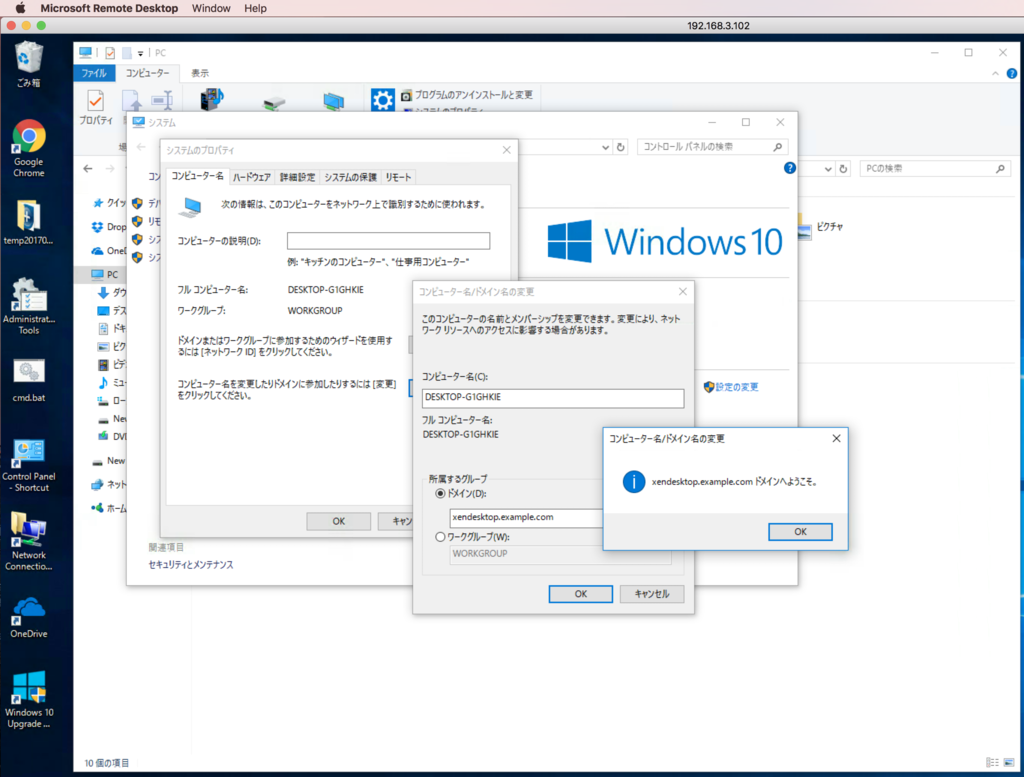Click the PC search magnifier icon

point(1000,168)
